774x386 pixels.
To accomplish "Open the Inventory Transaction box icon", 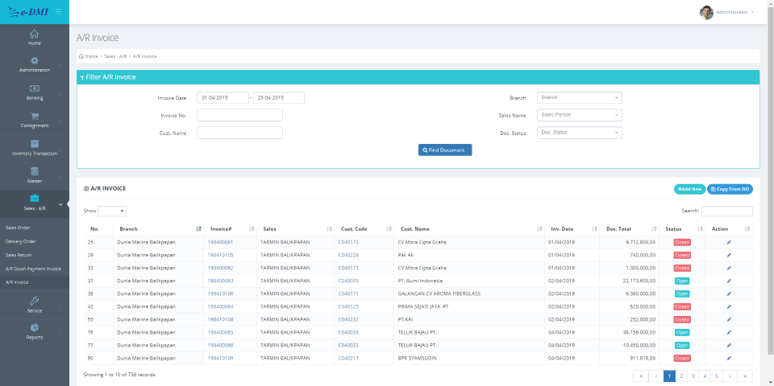I will [x=35, y=144].
